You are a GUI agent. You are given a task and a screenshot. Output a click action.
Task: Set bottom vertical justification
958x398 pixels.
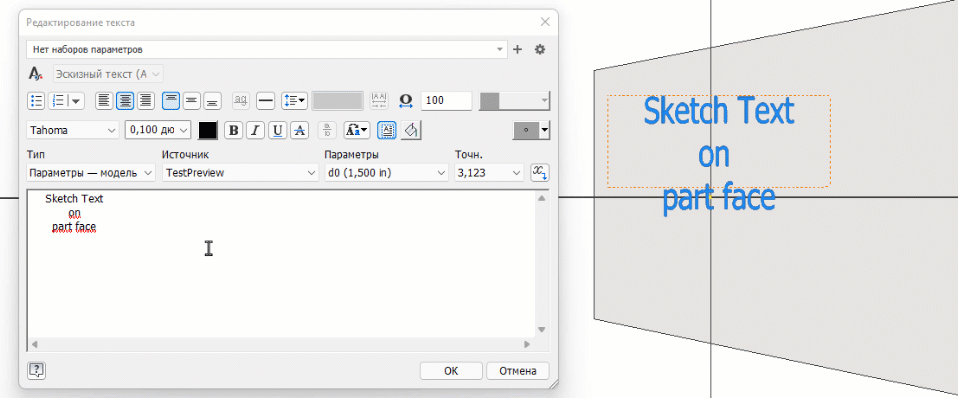pos(211,101)
